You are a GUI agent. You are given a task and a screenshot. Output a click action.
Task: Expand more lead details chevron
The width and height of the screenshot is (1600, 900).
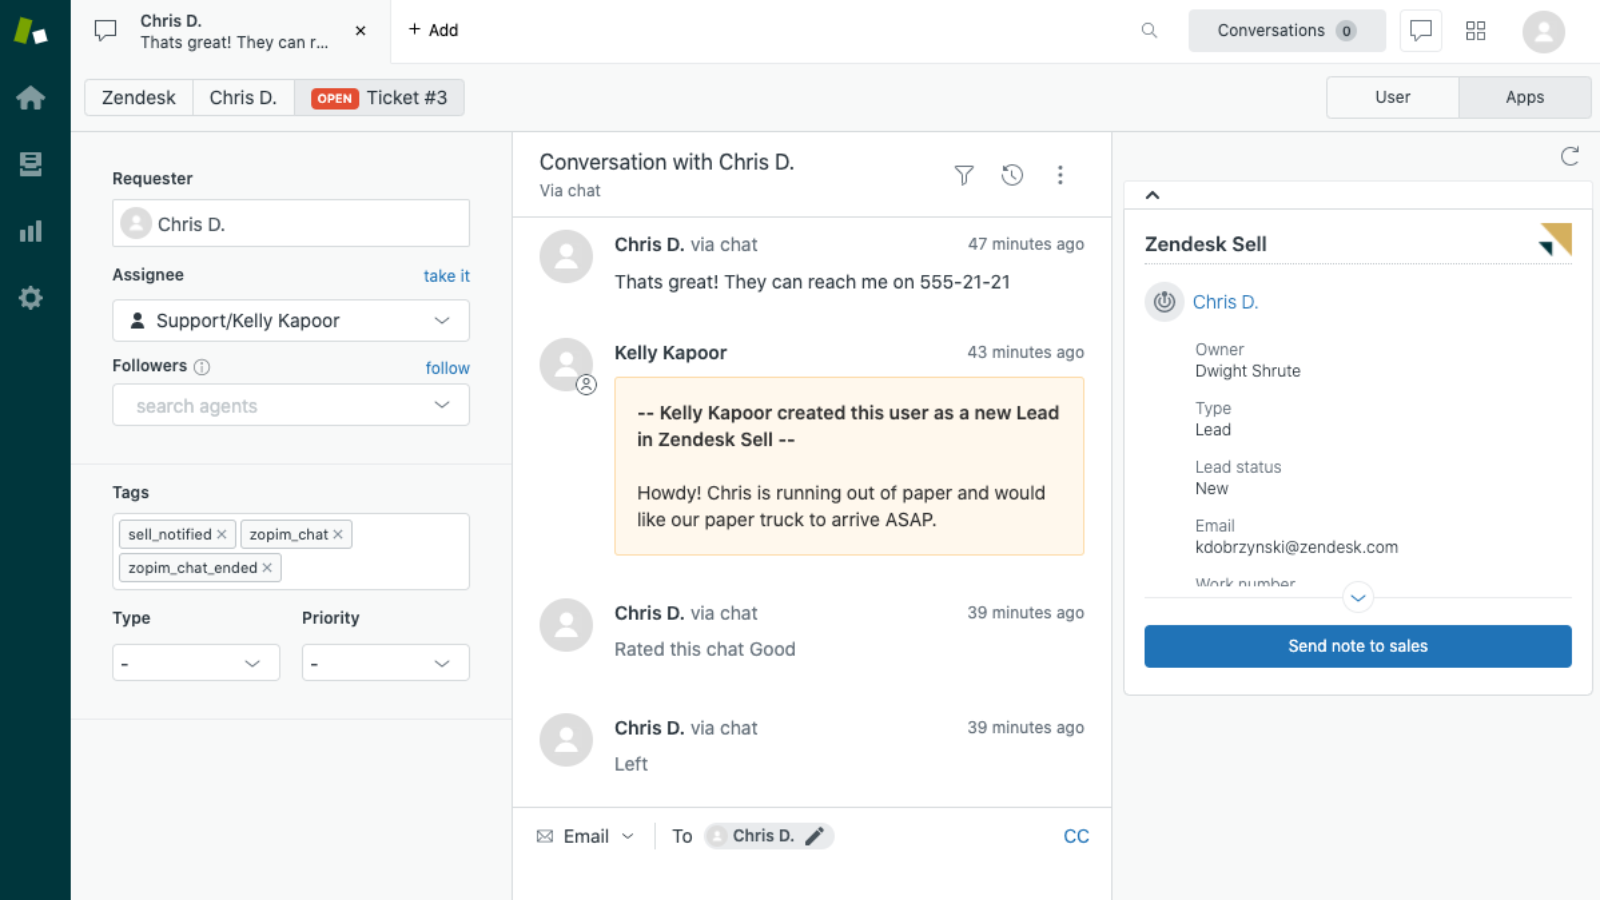1358,598
